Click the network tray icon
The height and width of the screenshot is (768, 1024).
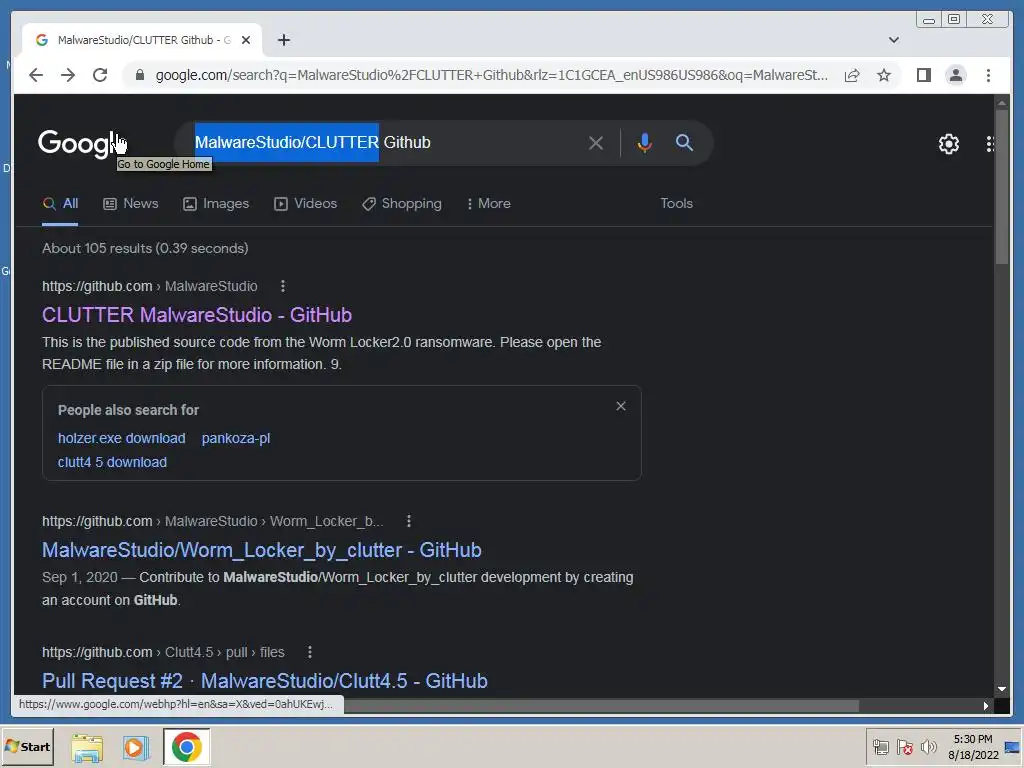tap(880, 747)
